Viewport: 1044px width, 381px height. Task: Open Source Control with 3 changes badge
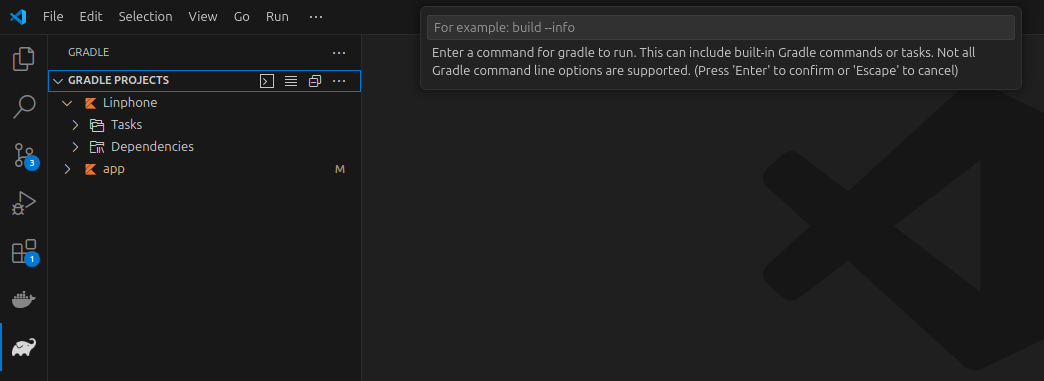(24, 155)
